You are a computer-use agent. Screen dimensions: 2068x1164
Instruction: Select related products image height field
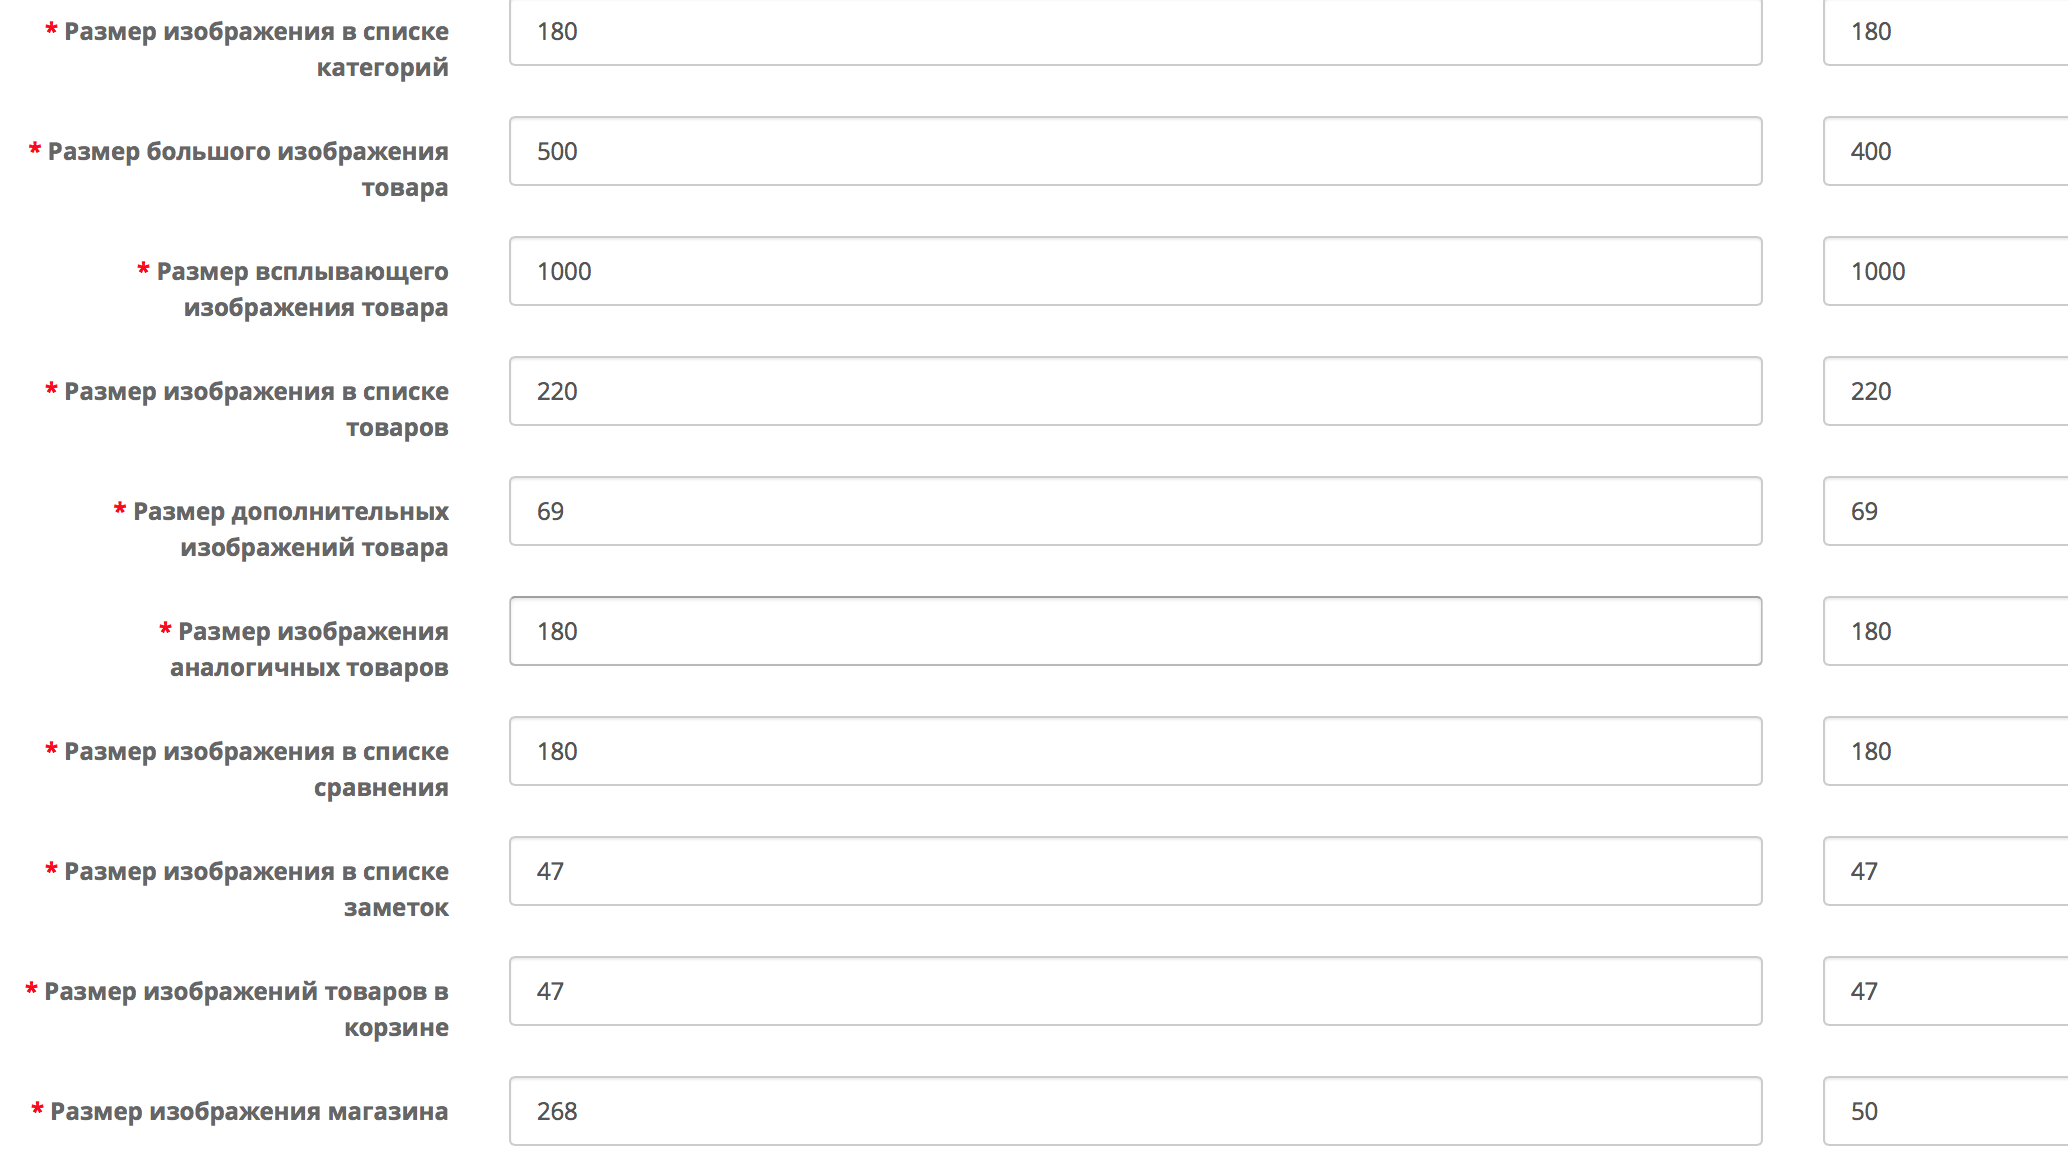point(1945,631)
